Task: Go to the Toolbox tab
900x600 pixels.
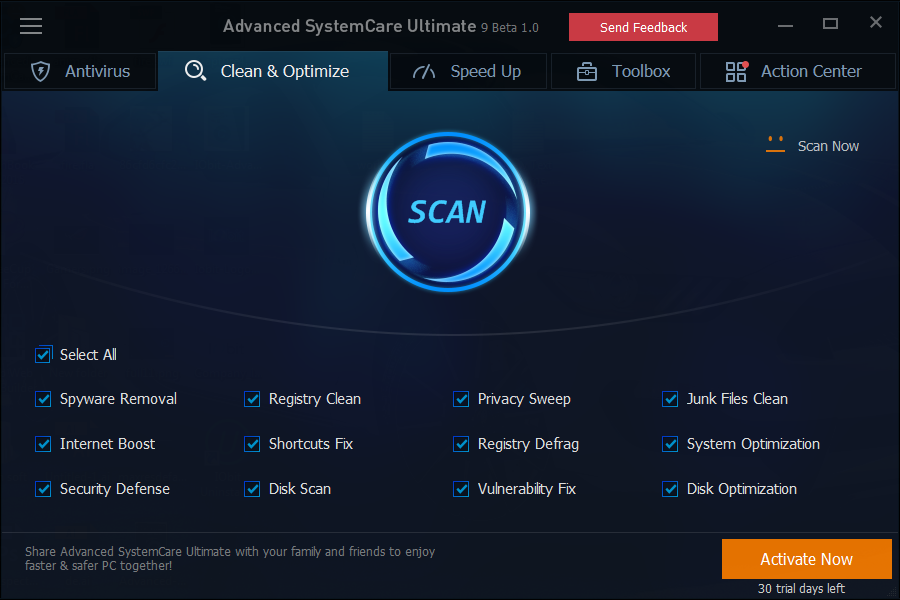Action: 623,72
